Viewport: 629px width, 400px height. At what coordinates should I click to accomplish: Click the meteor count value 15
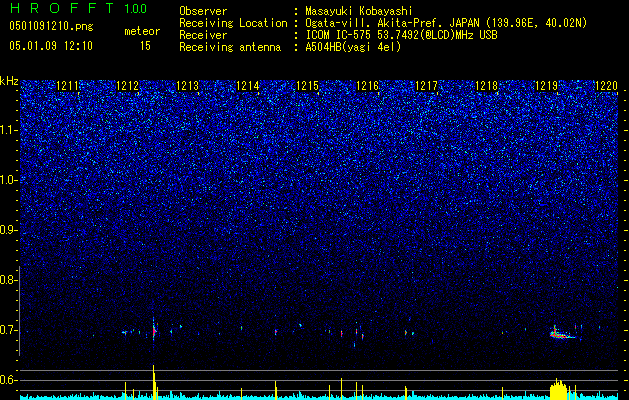click(145, 46)
